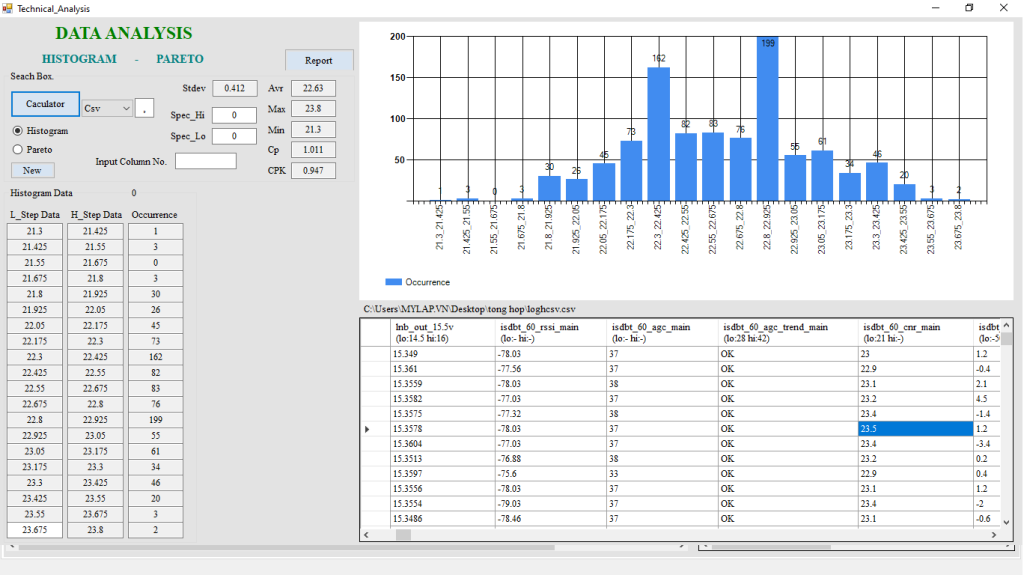
Task: Select column header isdbt_60_cnr_main
Action: tap(916, 333)
